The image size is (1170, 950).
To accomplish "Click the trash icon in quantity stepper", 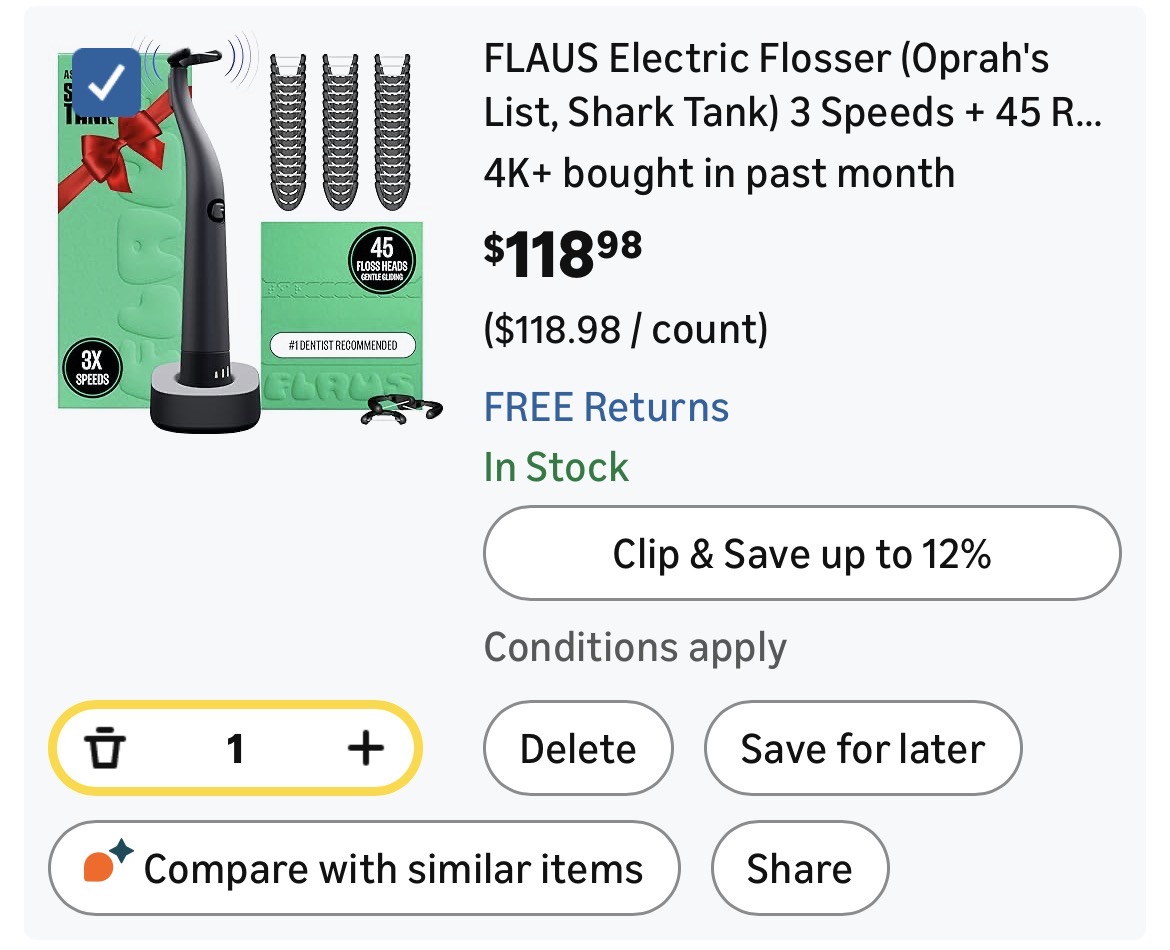I will click(106, 748).
